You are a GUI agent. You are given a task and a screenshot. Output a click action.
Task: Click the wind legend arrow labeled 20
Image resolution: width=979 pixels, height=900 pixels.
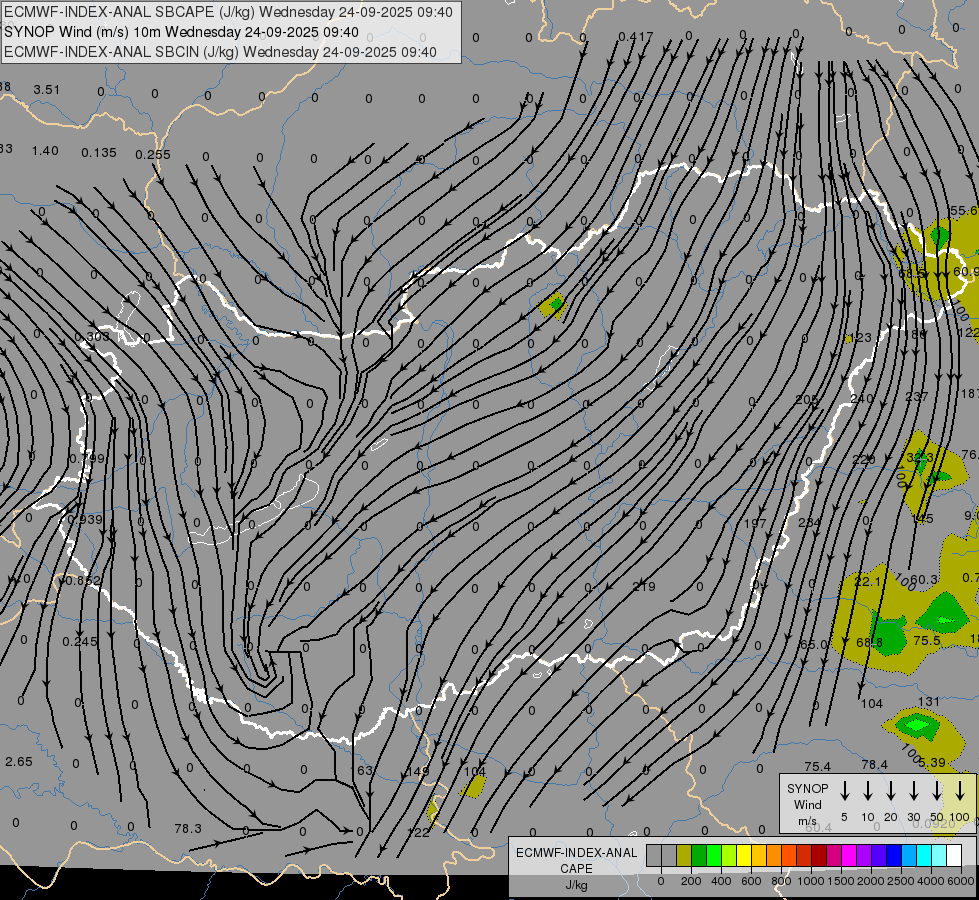point(891,791)
